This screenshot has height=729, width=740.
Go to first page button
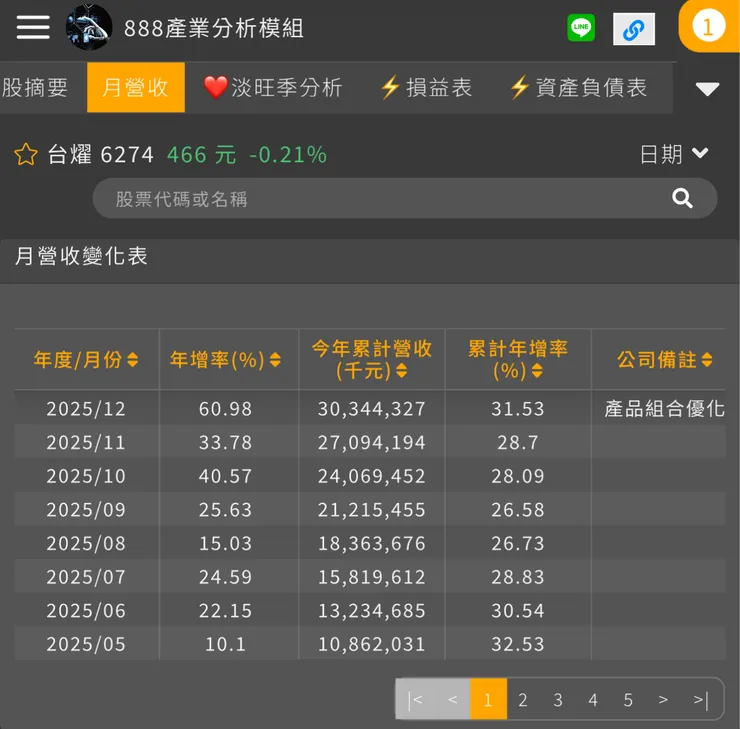point(415,699)
